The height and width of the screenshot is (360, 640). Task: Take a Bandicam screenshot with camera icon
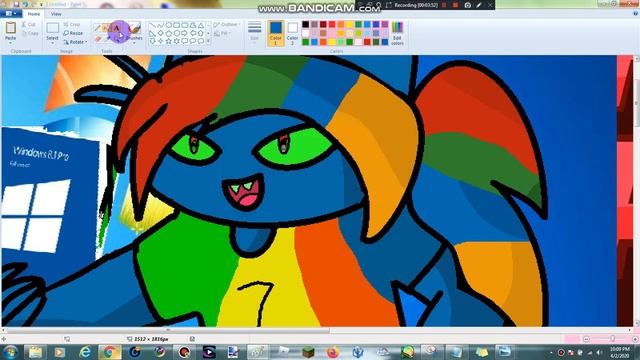pyautogui.click(x=468, y=5)
